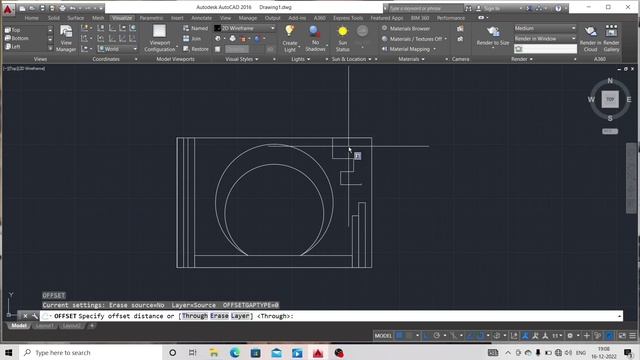640x360 pixels.
Task: Click the N compass direction on ViewCube
Action: [610, 81]
